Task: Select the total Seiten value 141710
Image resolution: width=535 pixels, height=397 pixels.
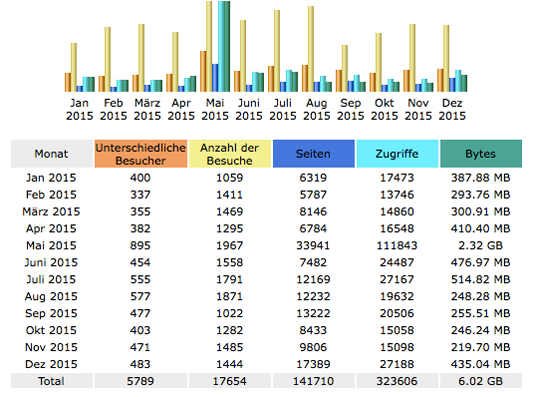Action: (313, 381)
